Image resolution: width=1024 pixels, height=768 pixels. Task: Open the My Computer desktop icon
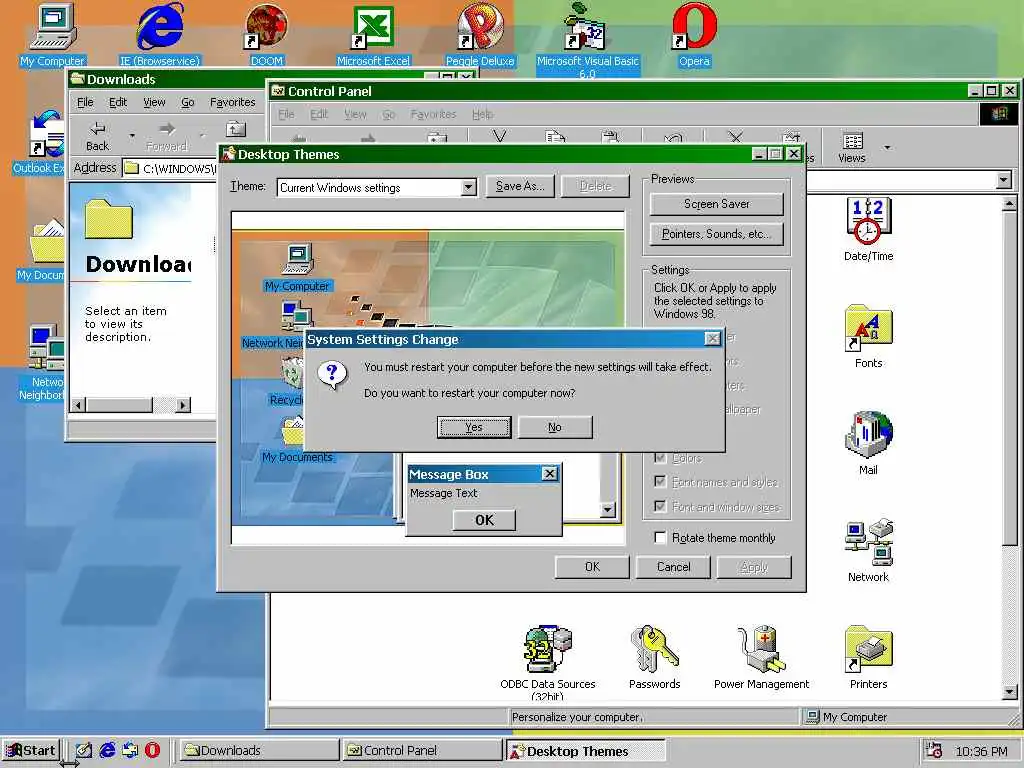point(52,34)
